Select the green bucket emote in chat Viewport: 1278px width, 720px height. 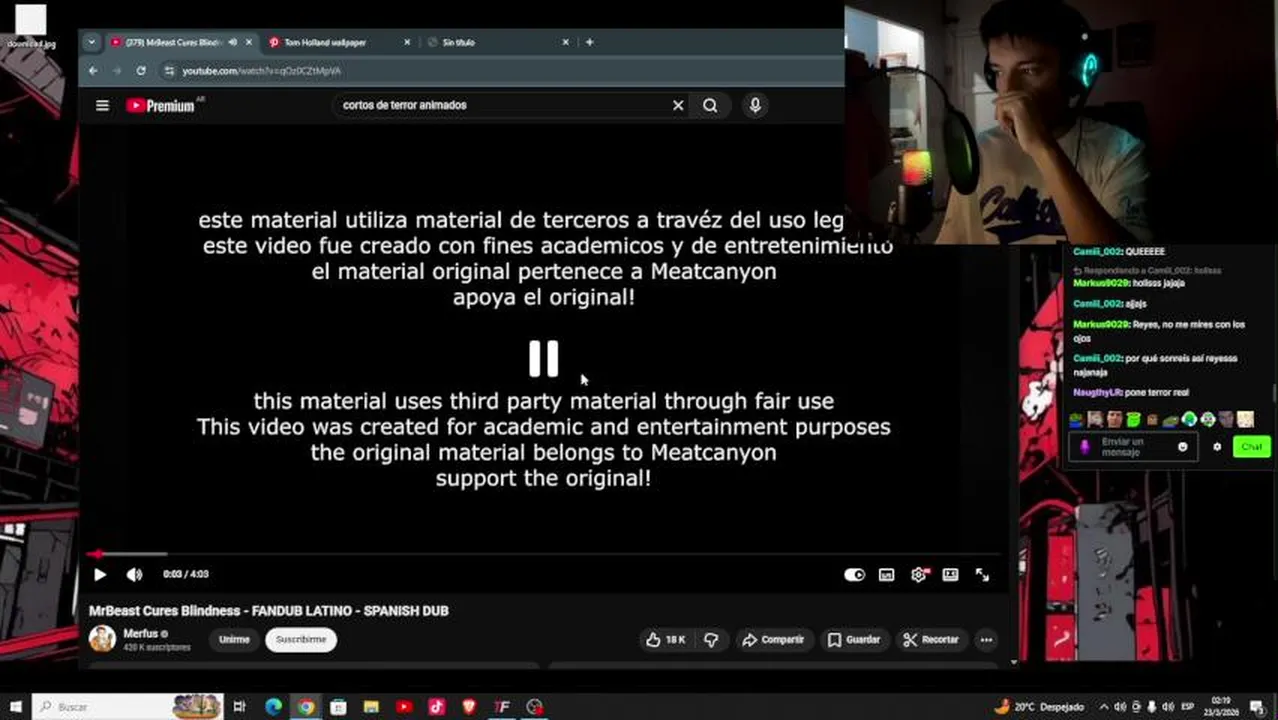pyautogui.click(x=1133, y=420)
